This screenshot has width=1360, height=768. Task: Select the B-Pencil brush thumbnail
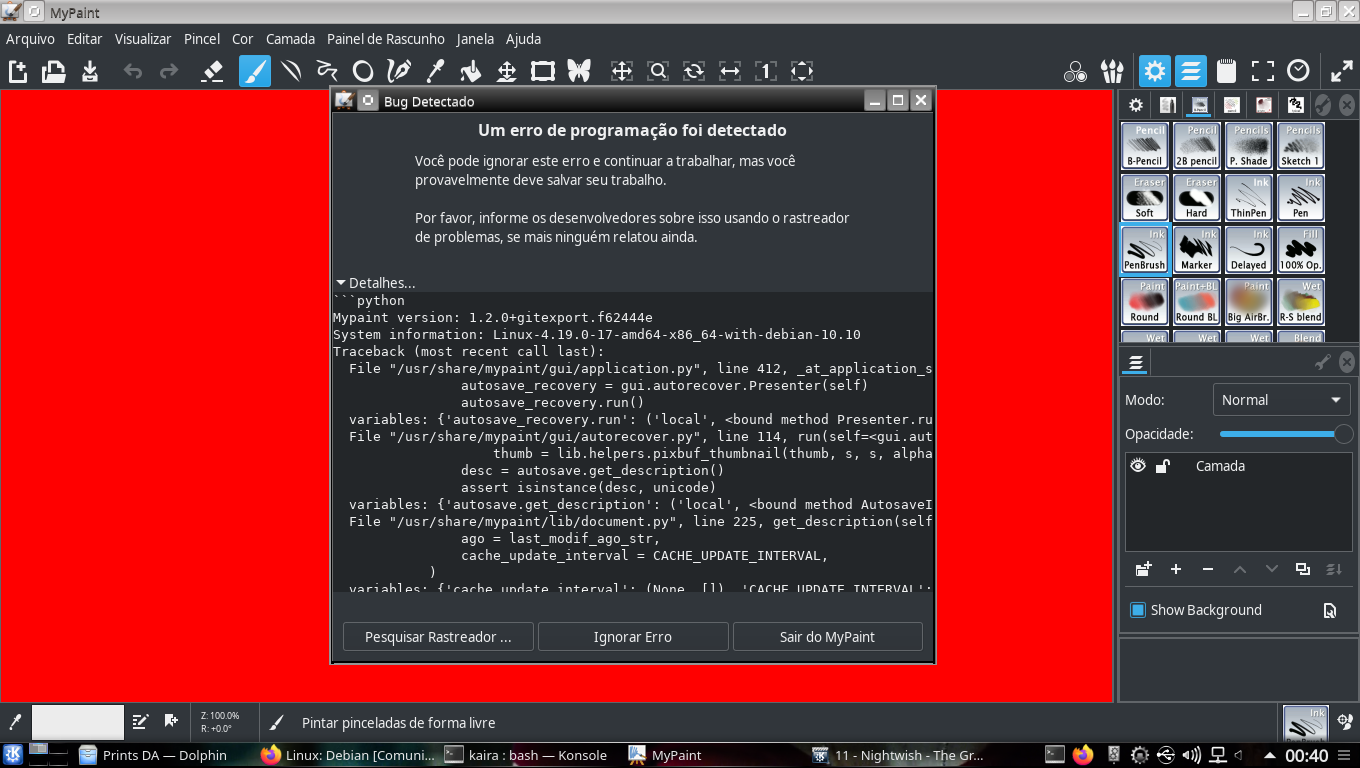pyautogui.click(x=1145, y=146)
